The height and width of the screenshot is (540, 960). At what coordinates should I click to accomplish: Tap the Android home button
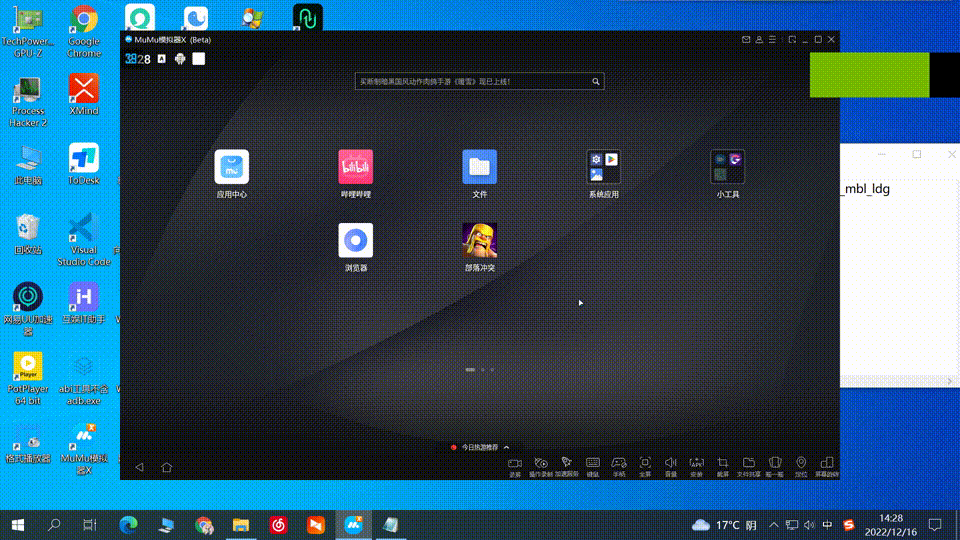coord(167,467)
